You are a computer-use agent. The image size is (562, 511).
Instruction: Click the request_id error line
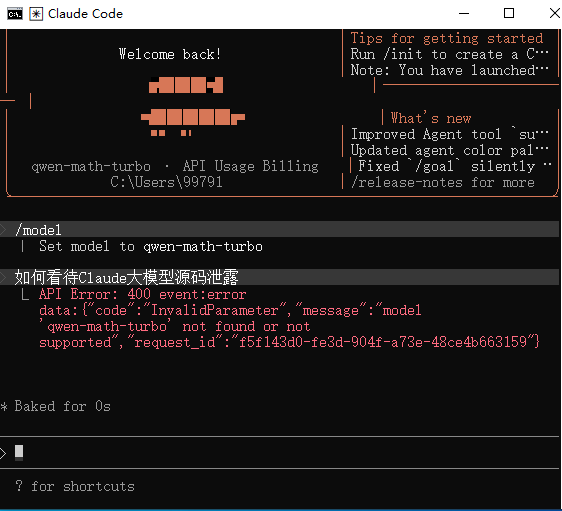click(289, 343)
